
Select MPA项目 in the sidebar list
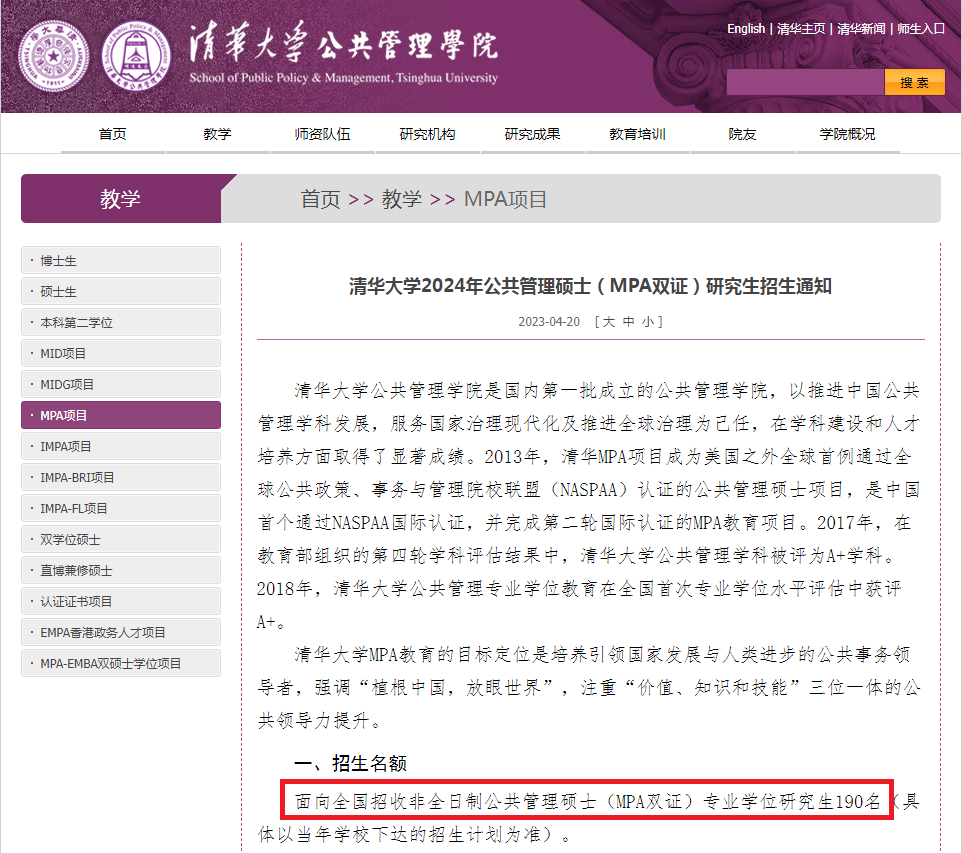(x=121, y=416)
